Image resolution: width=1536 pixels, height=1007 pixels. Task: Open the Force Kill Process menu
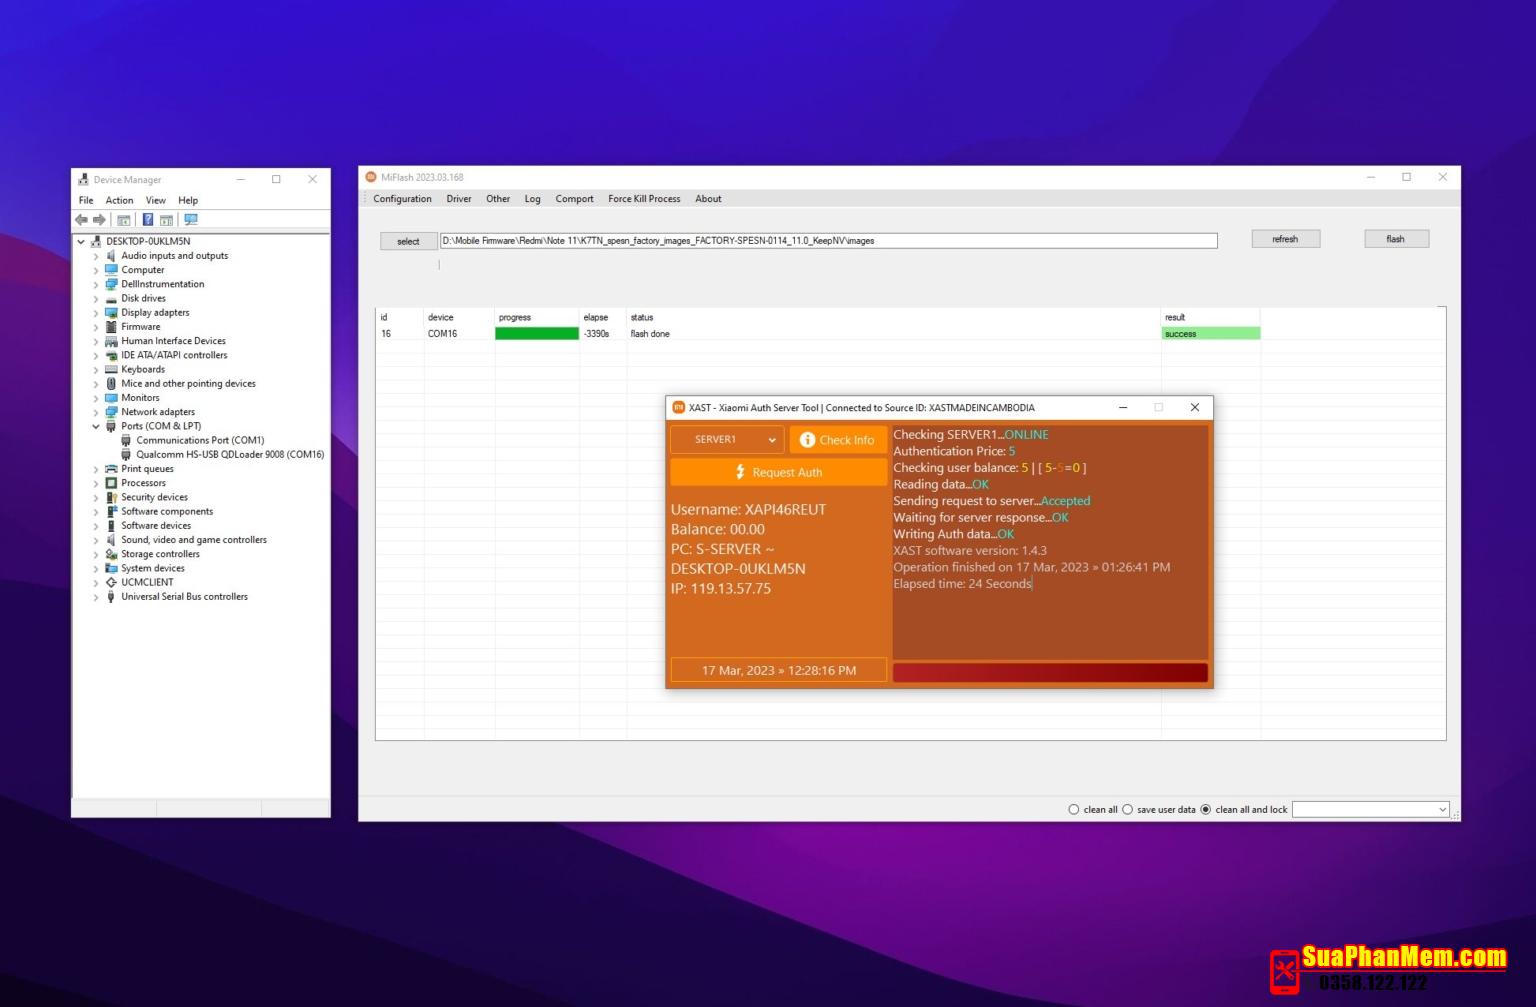tap(644, 198)
